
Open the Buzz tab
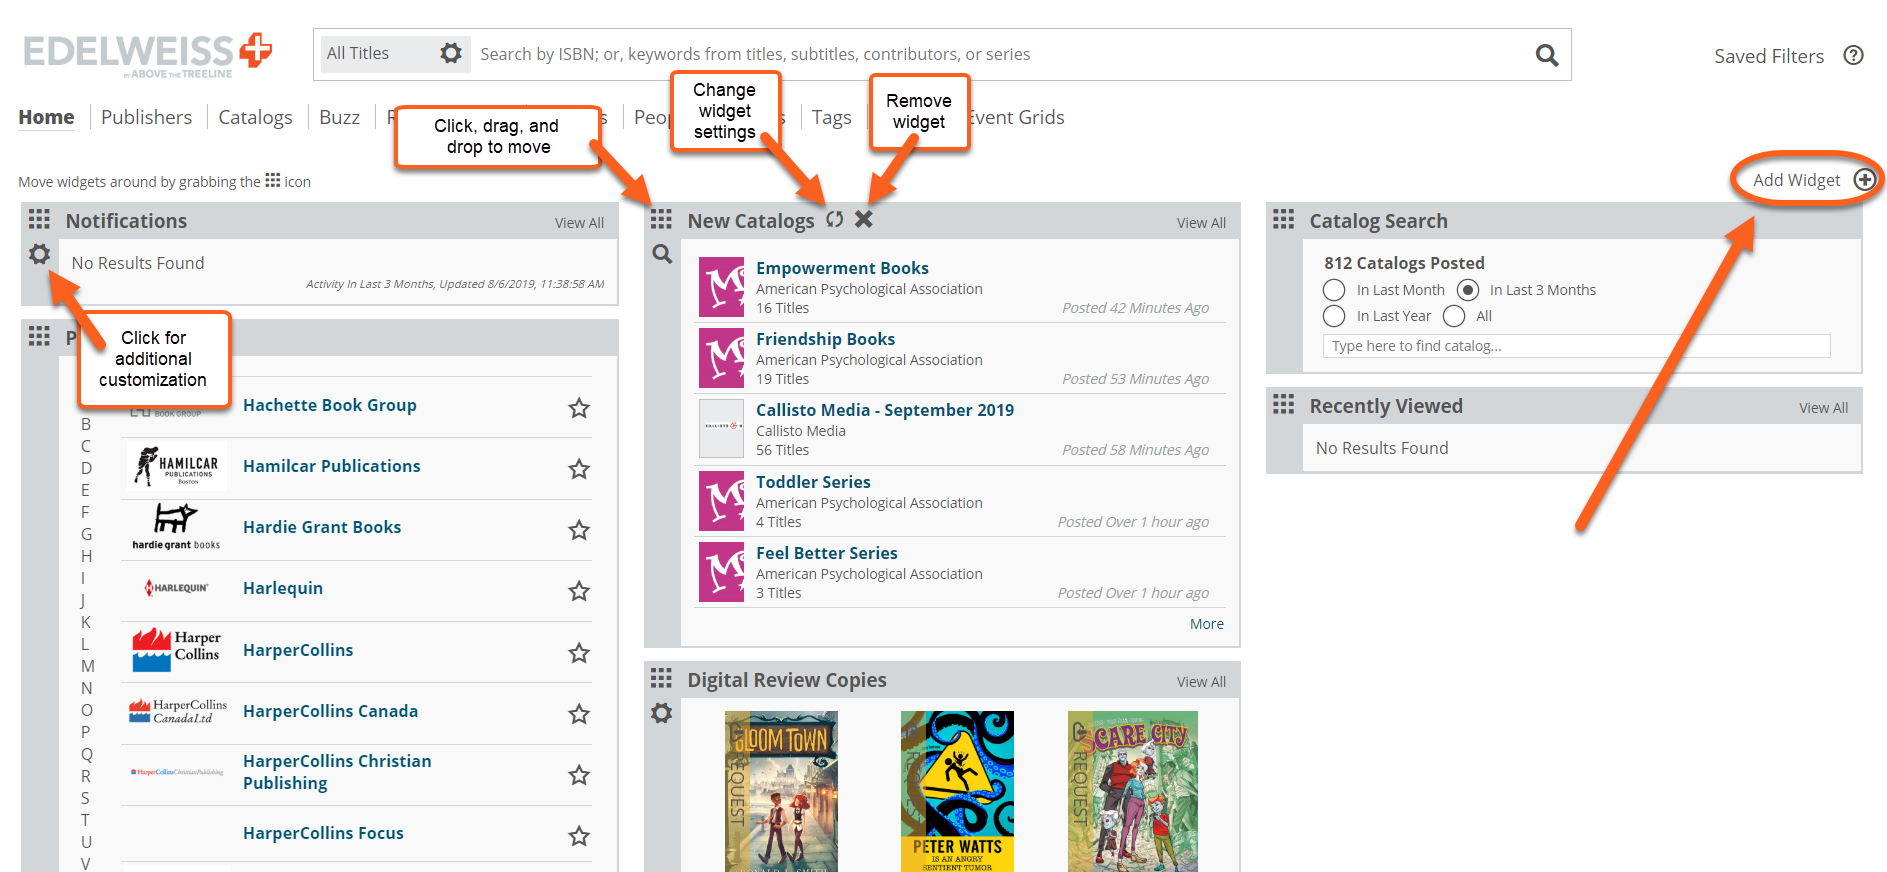pyautogui.click(x=339, y=117)
